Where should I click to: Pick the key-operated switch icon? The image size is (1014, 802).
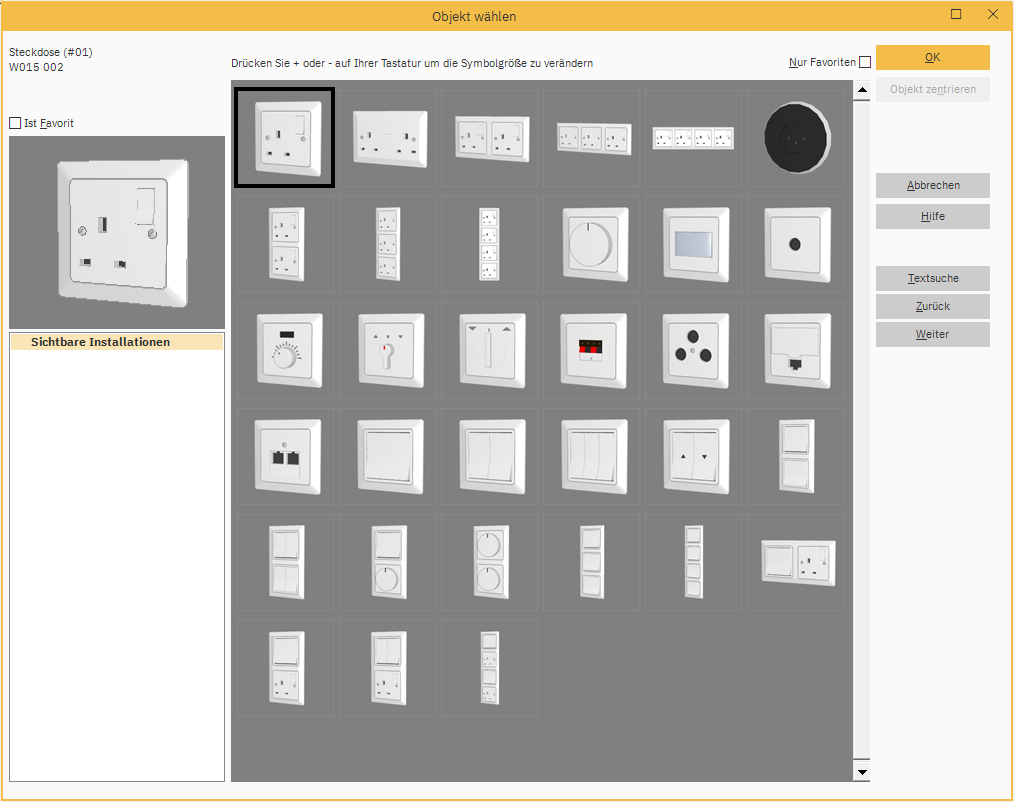[388, 352]
